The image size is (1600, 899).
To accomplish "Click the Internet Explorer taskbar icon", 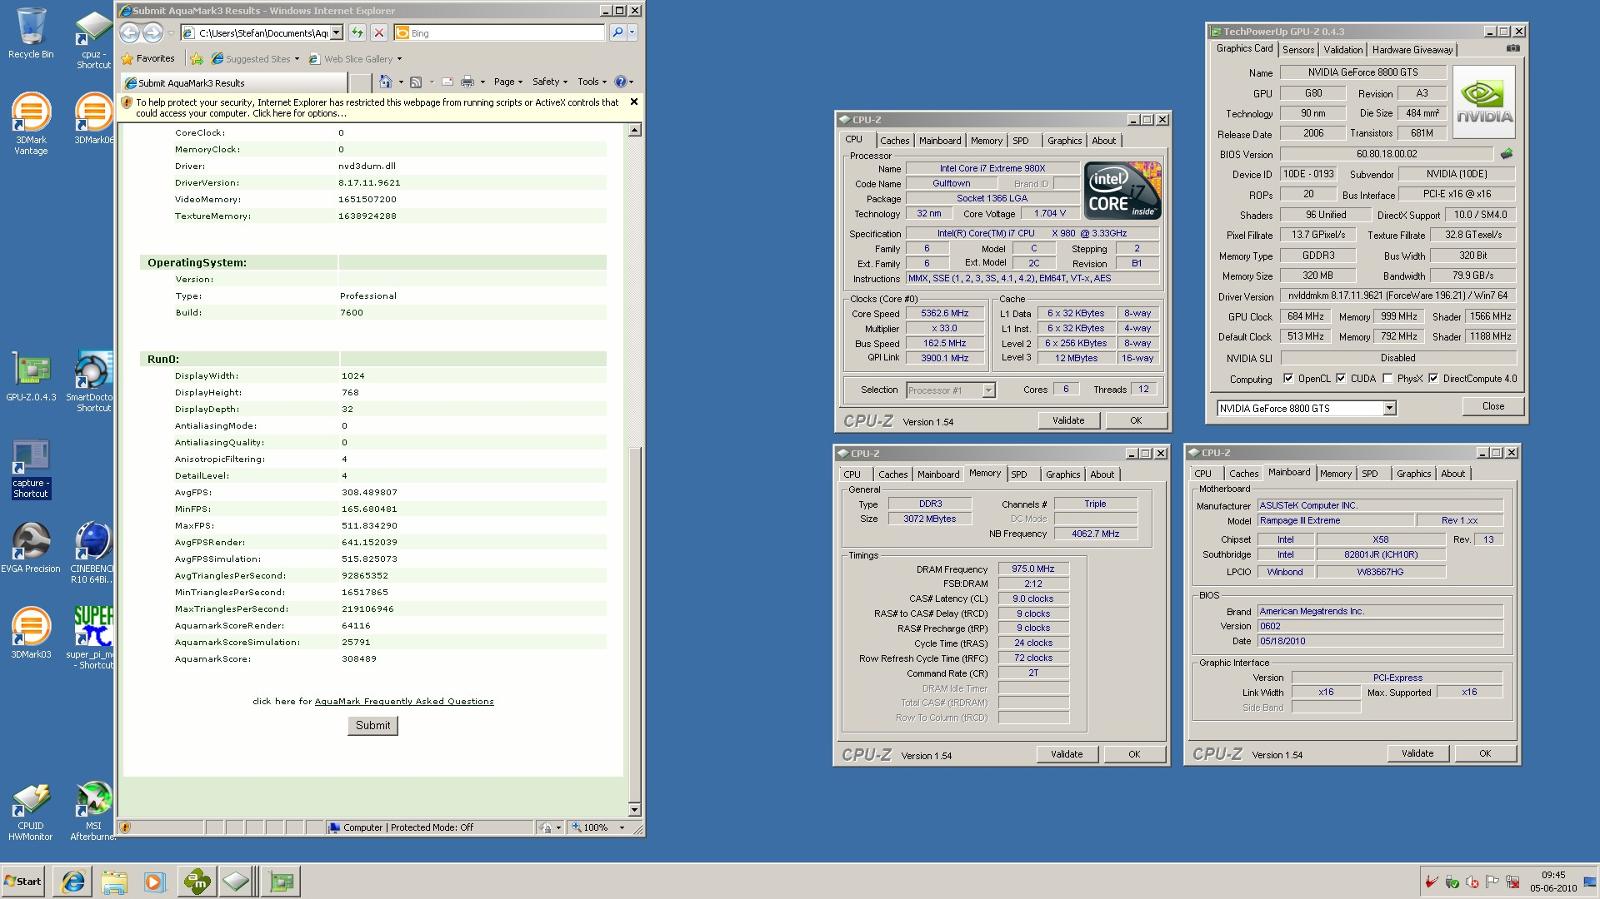I will (x=73, y=882).
